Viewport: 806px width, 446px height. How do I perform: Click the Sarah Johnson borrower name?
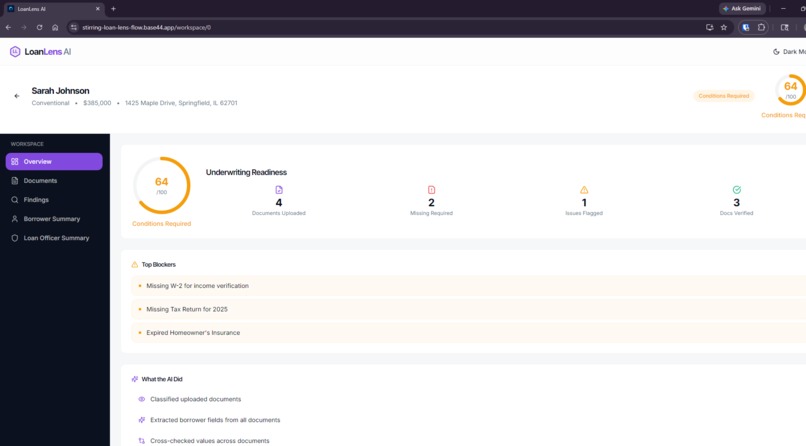point(60,90)
